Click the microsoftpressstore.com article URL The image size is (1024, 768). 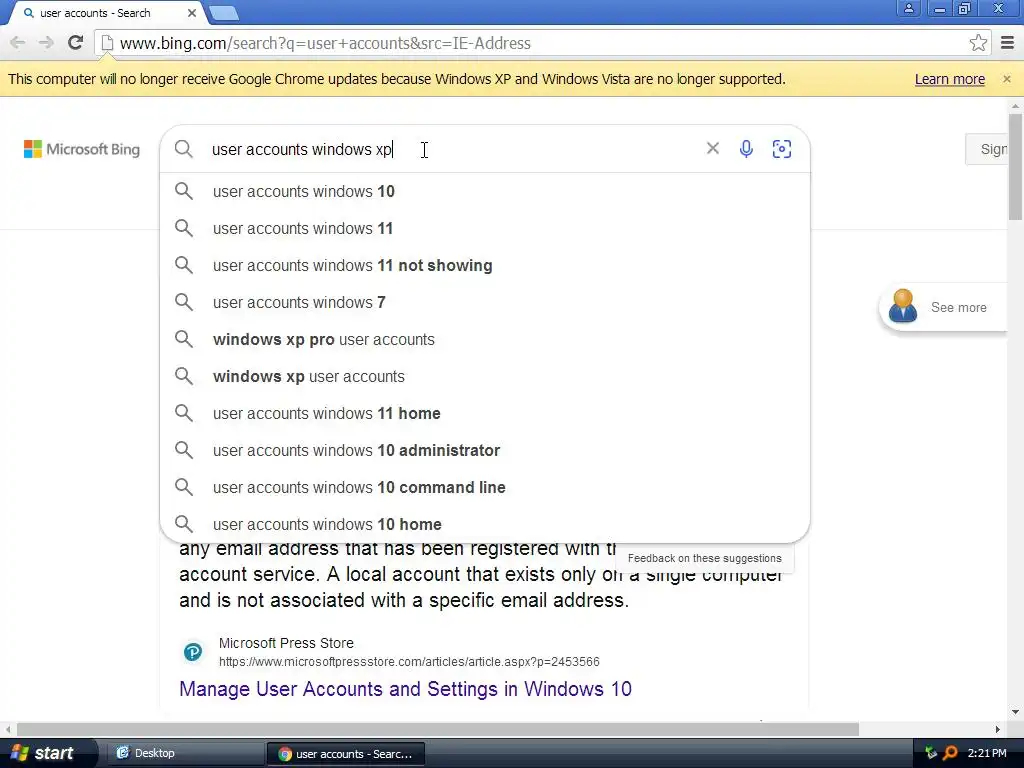pos(409,662)
